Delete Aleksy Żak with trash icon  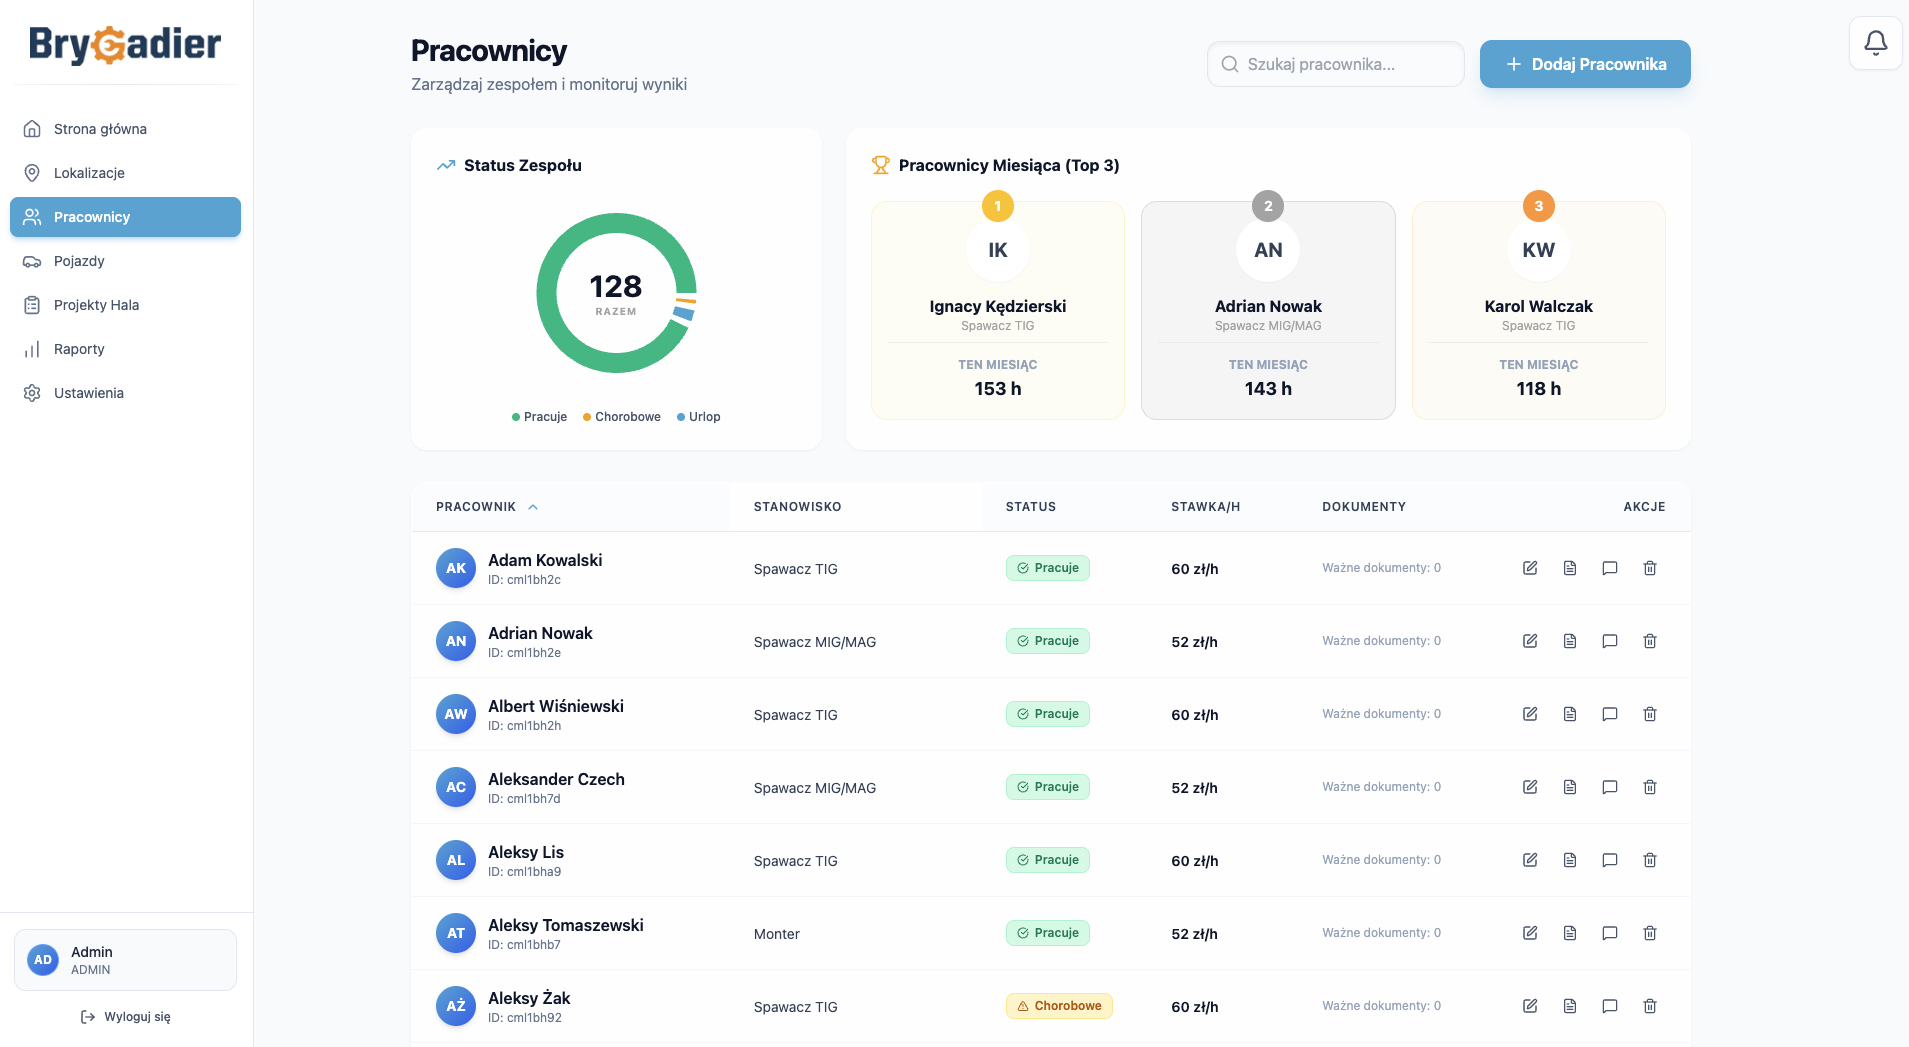pos(1650,1006)
